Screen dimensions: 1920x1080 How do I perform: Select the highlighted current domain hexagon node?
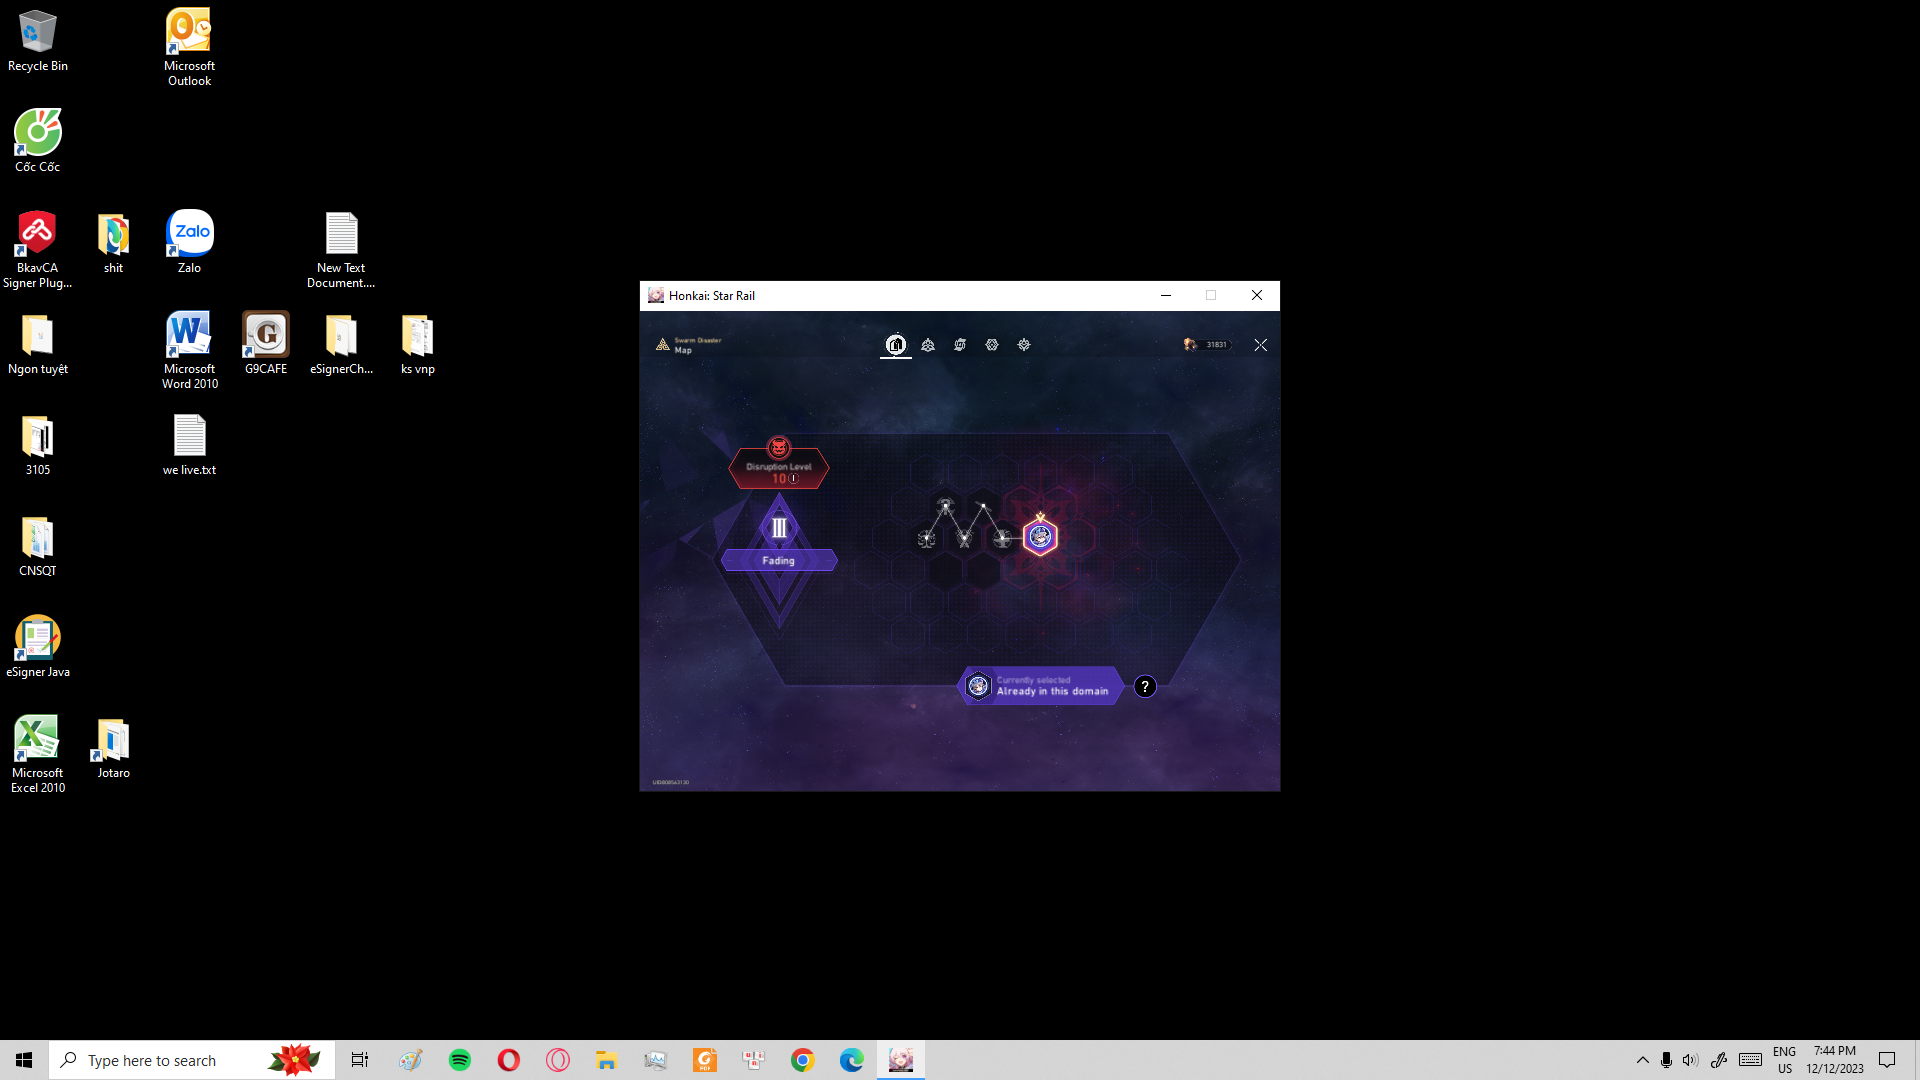1040,538
